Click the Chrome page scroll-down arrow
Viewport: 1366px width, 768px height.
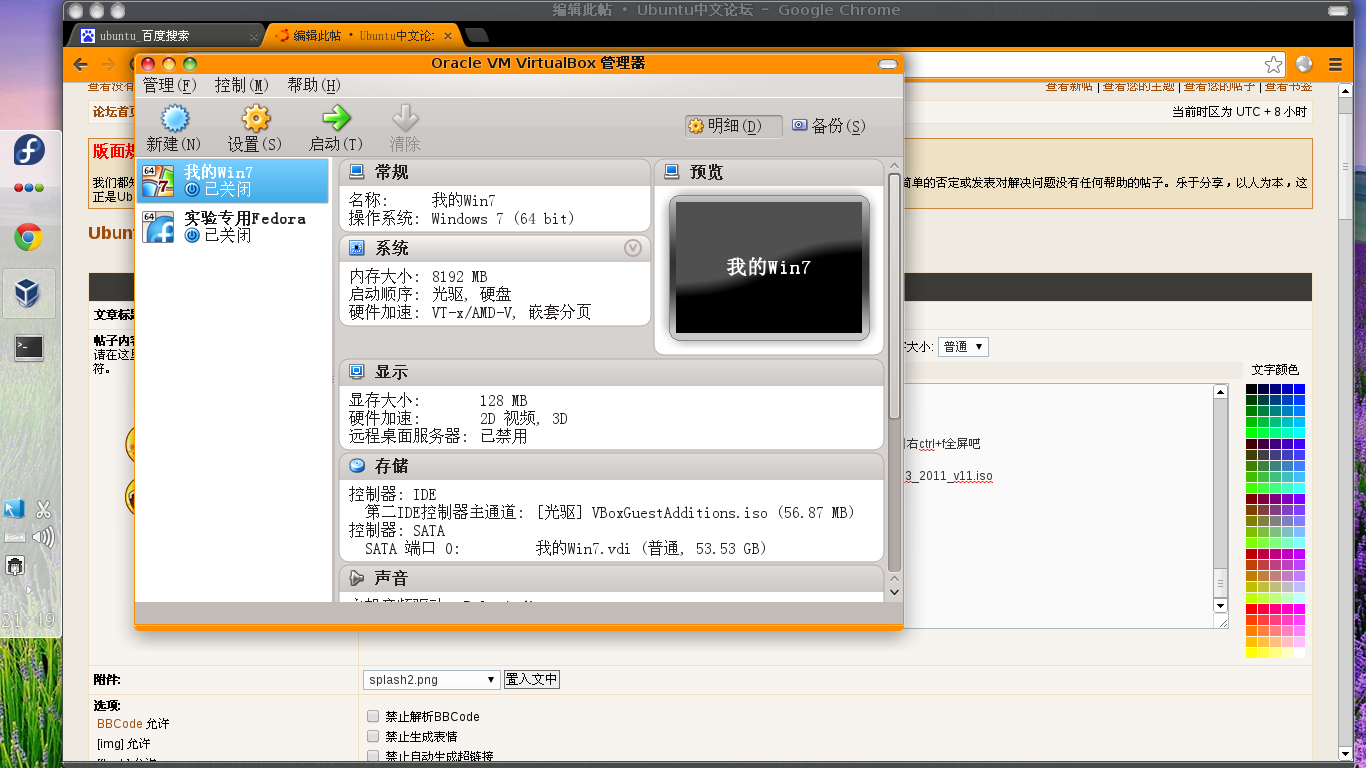tap(1344, 753)
